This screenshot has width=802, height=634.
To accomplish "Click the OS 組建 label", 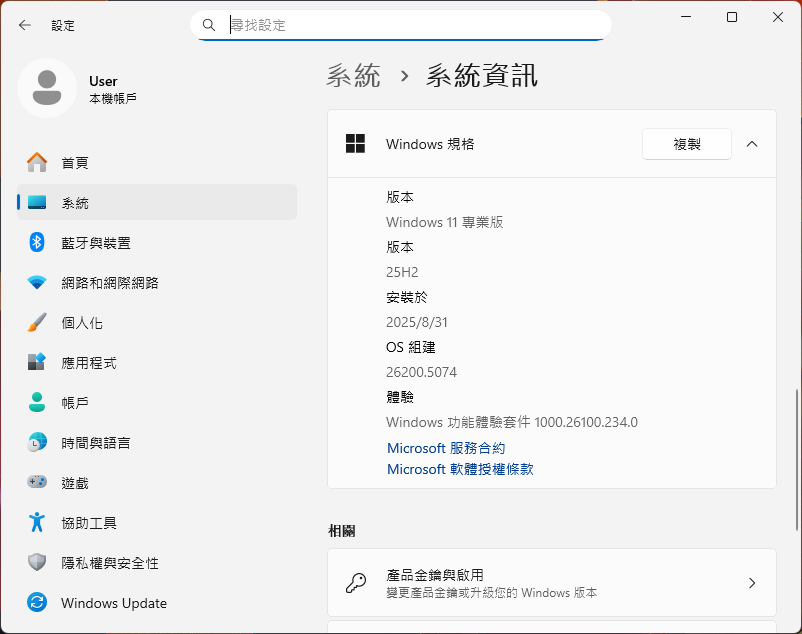I will [411, 347].
